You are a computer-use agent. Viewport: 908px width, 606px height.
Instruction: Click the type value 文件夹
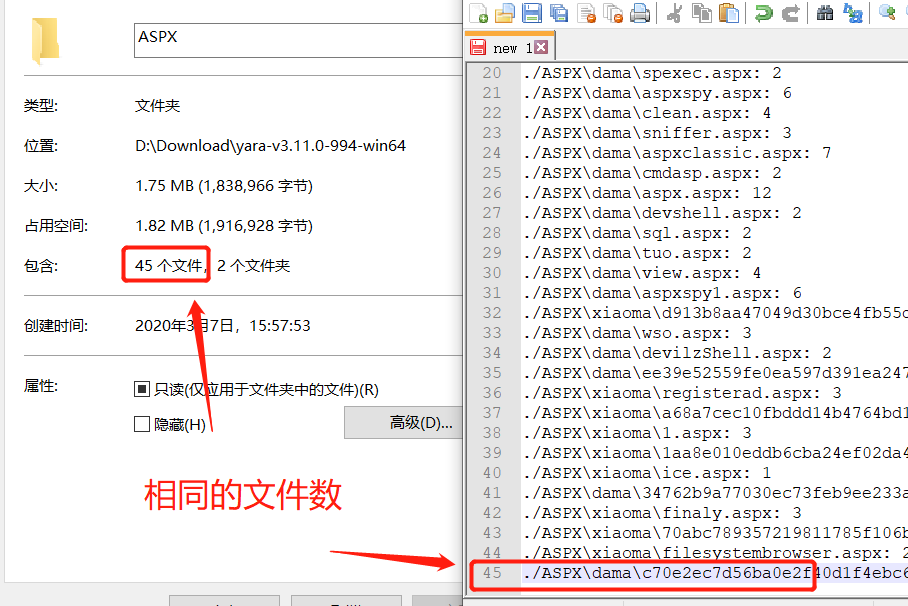click(158, 105)
